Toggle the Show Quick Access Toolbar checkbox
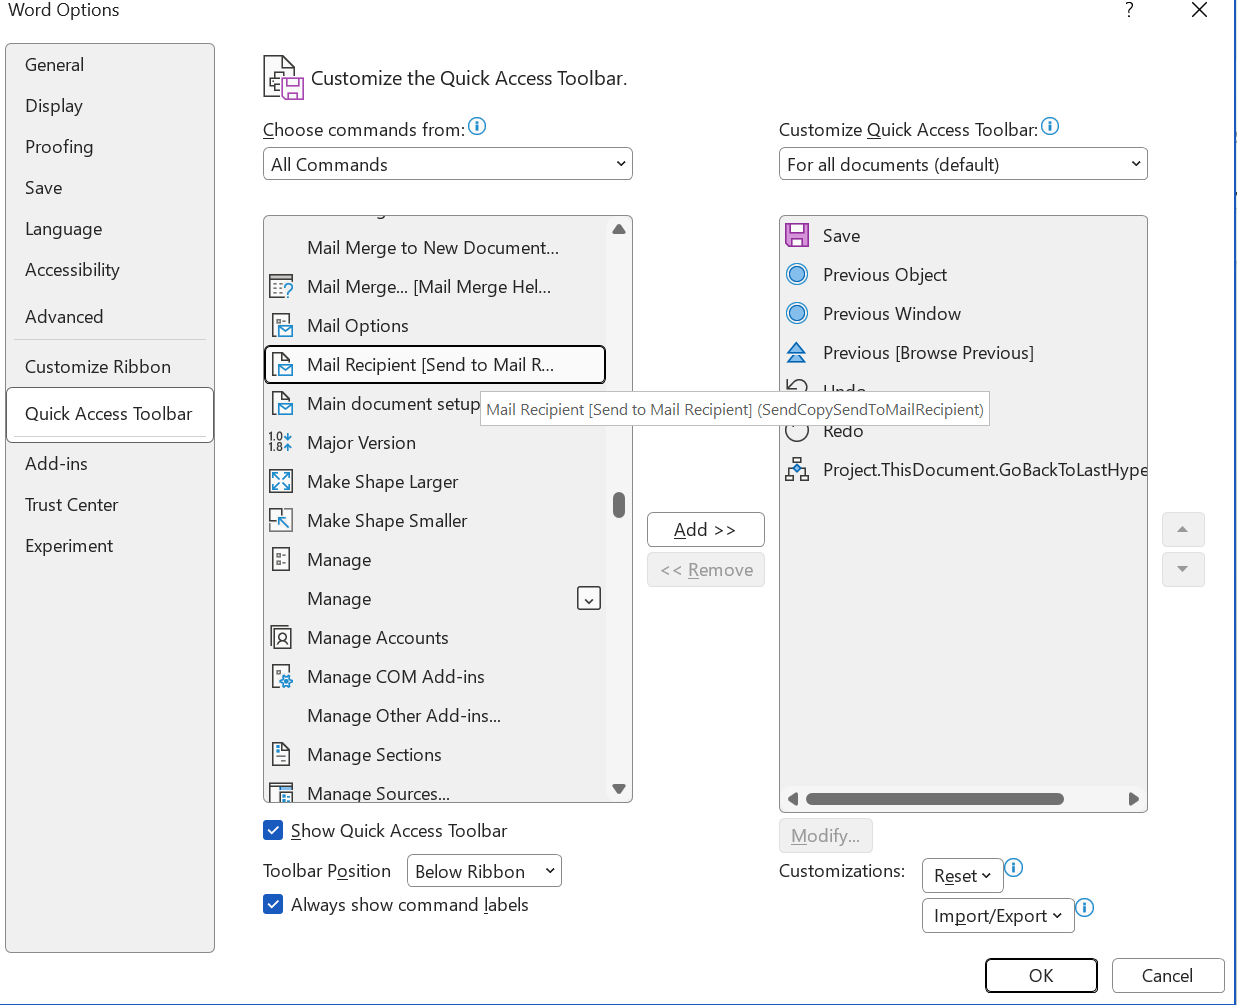The height and width of the screenshot is (1005, 1237). coord(273,830)
